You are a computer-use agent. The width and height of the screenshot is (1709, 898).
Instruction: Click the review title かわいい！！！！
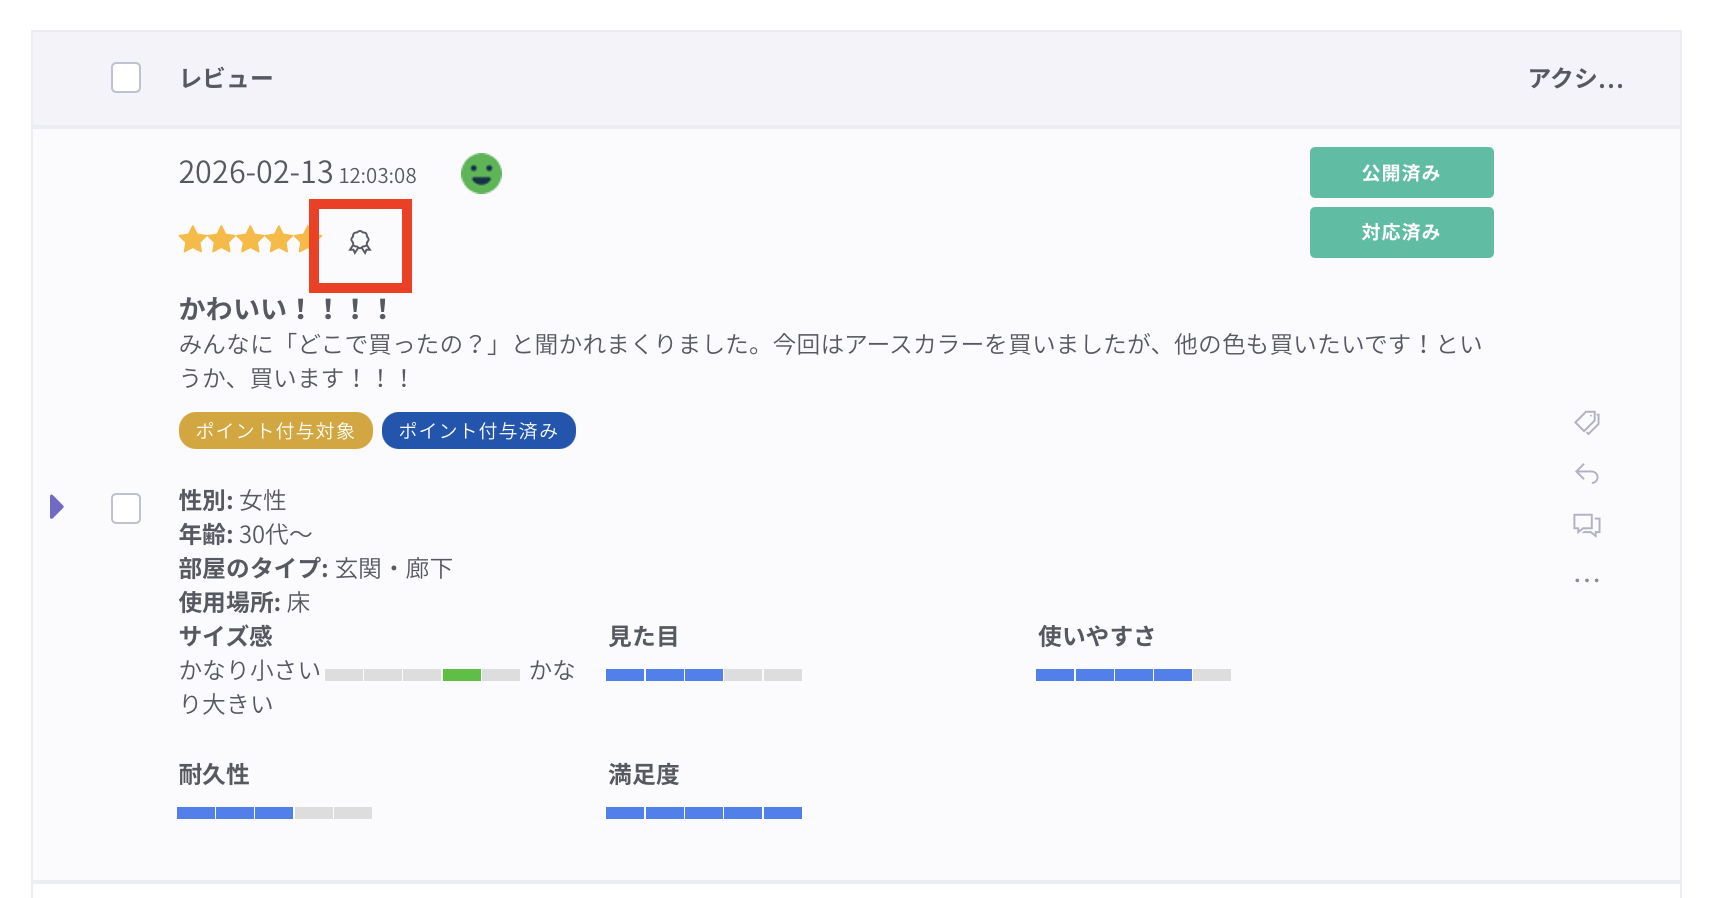[284, 309]
